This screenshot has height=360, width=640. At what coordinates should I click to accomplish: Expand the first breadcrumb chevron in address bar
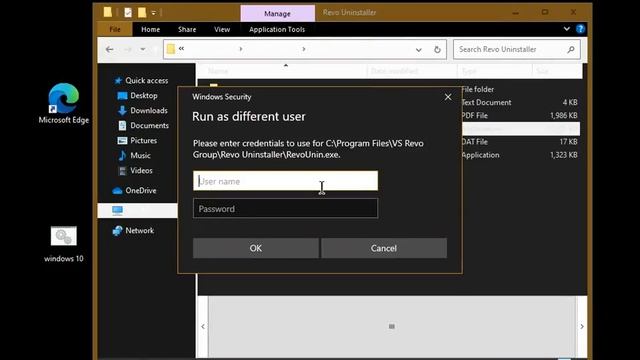tap(241, 49)
